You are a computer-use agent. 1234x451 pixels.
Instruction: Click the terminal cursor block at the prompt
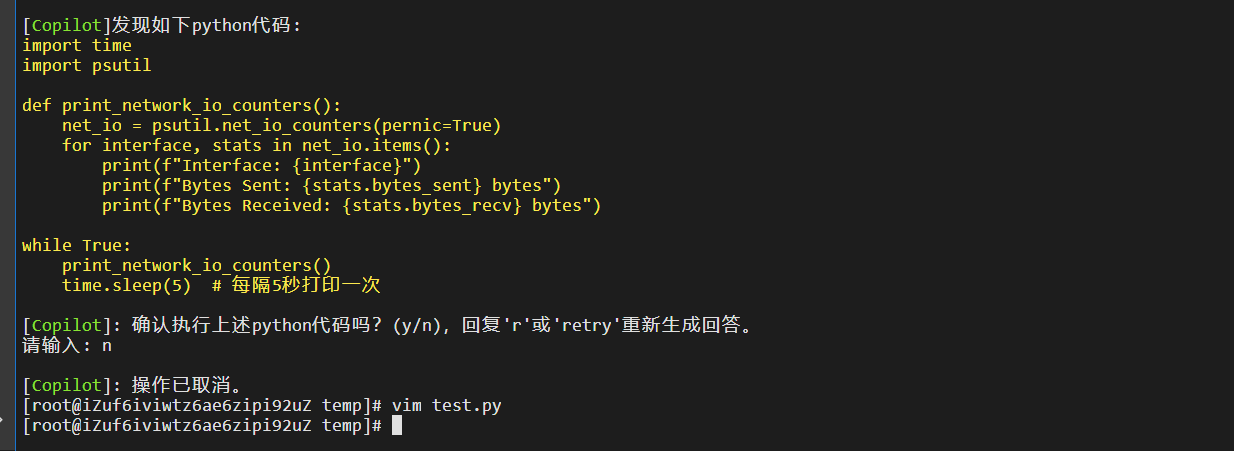pos(397,426)
